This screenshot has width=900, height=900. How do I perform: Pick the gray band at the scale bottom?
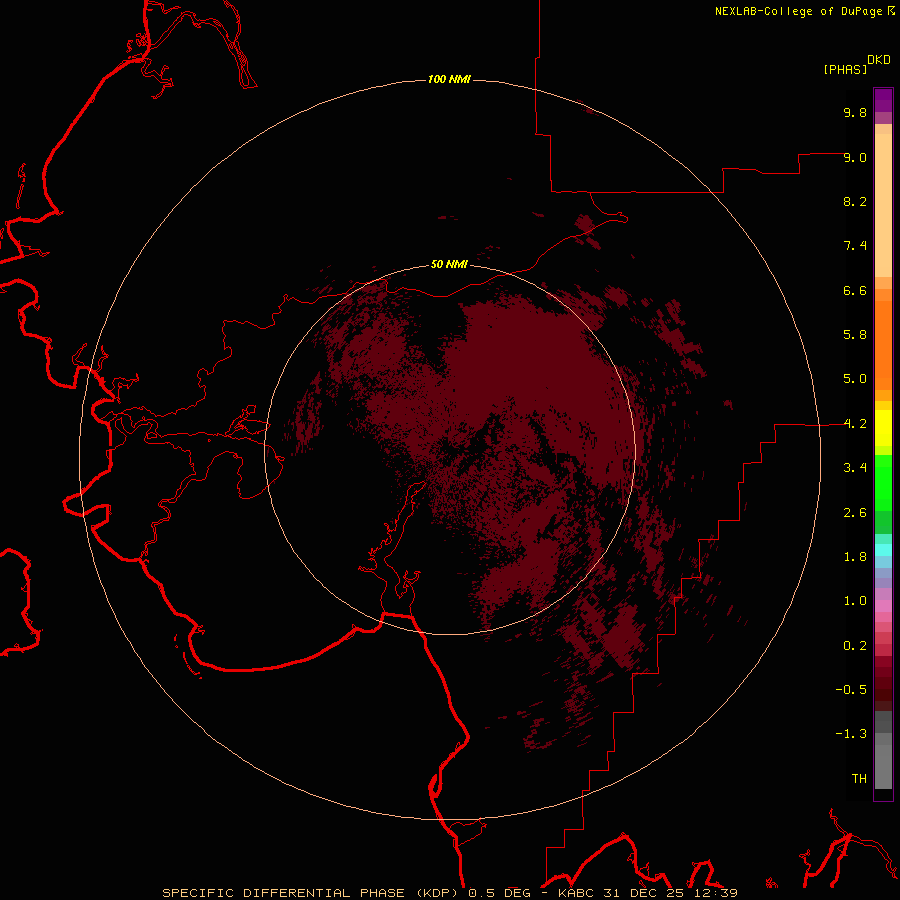pyautogui.click(x=883, y=766)
